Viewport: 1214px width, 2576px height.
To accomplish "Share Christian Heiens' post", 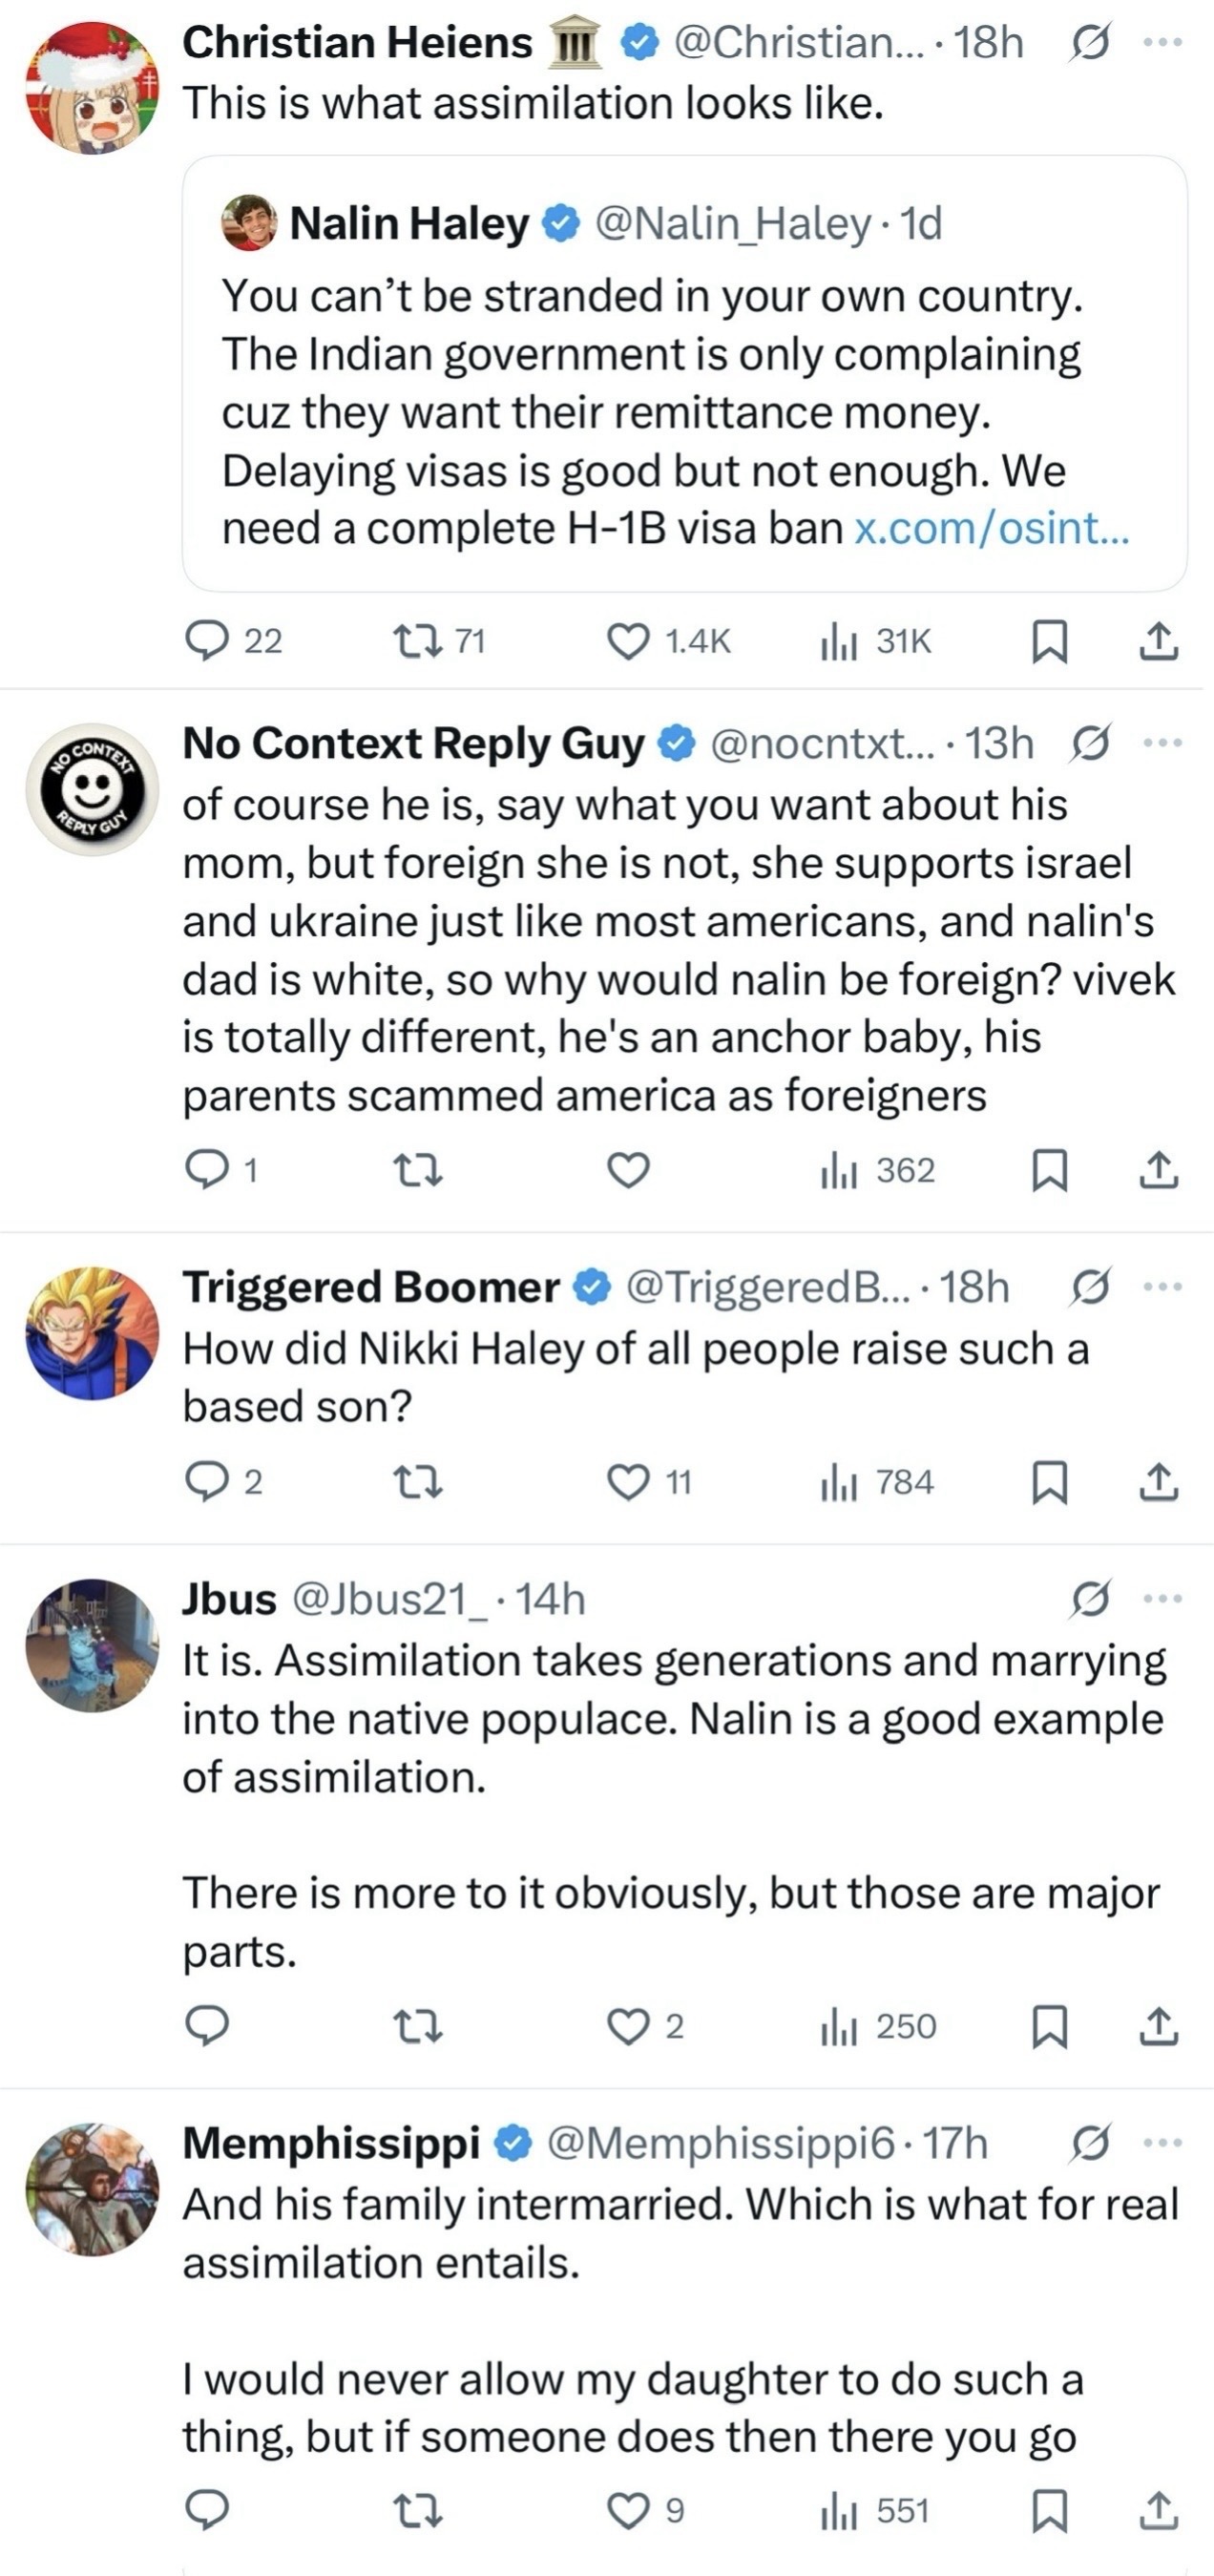I will (1158, 641).
